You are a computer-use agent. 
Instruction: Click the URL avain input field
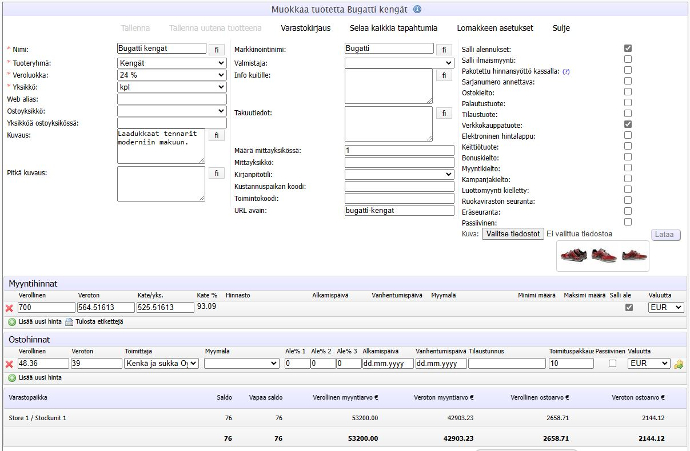pyautogui.click(x=400, y=210)
